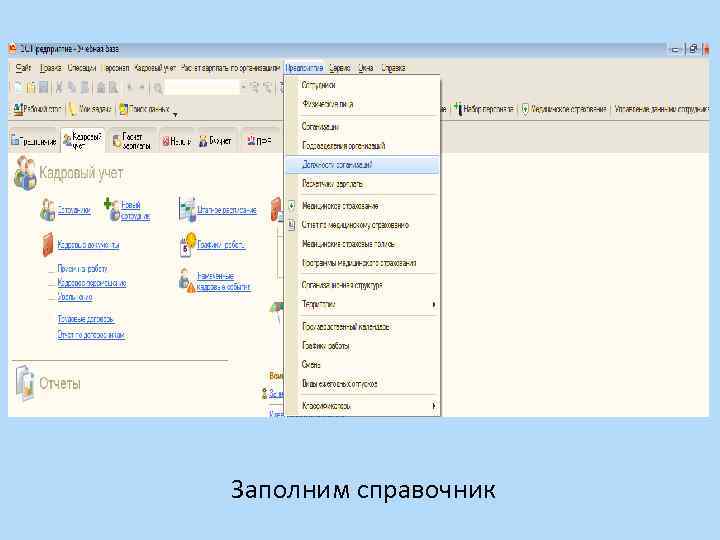Image resolution: width=720 pixels, height=540 pixels.
Task: Open the search field dropdown arrow in the toolbar
Action: (243, 86)
